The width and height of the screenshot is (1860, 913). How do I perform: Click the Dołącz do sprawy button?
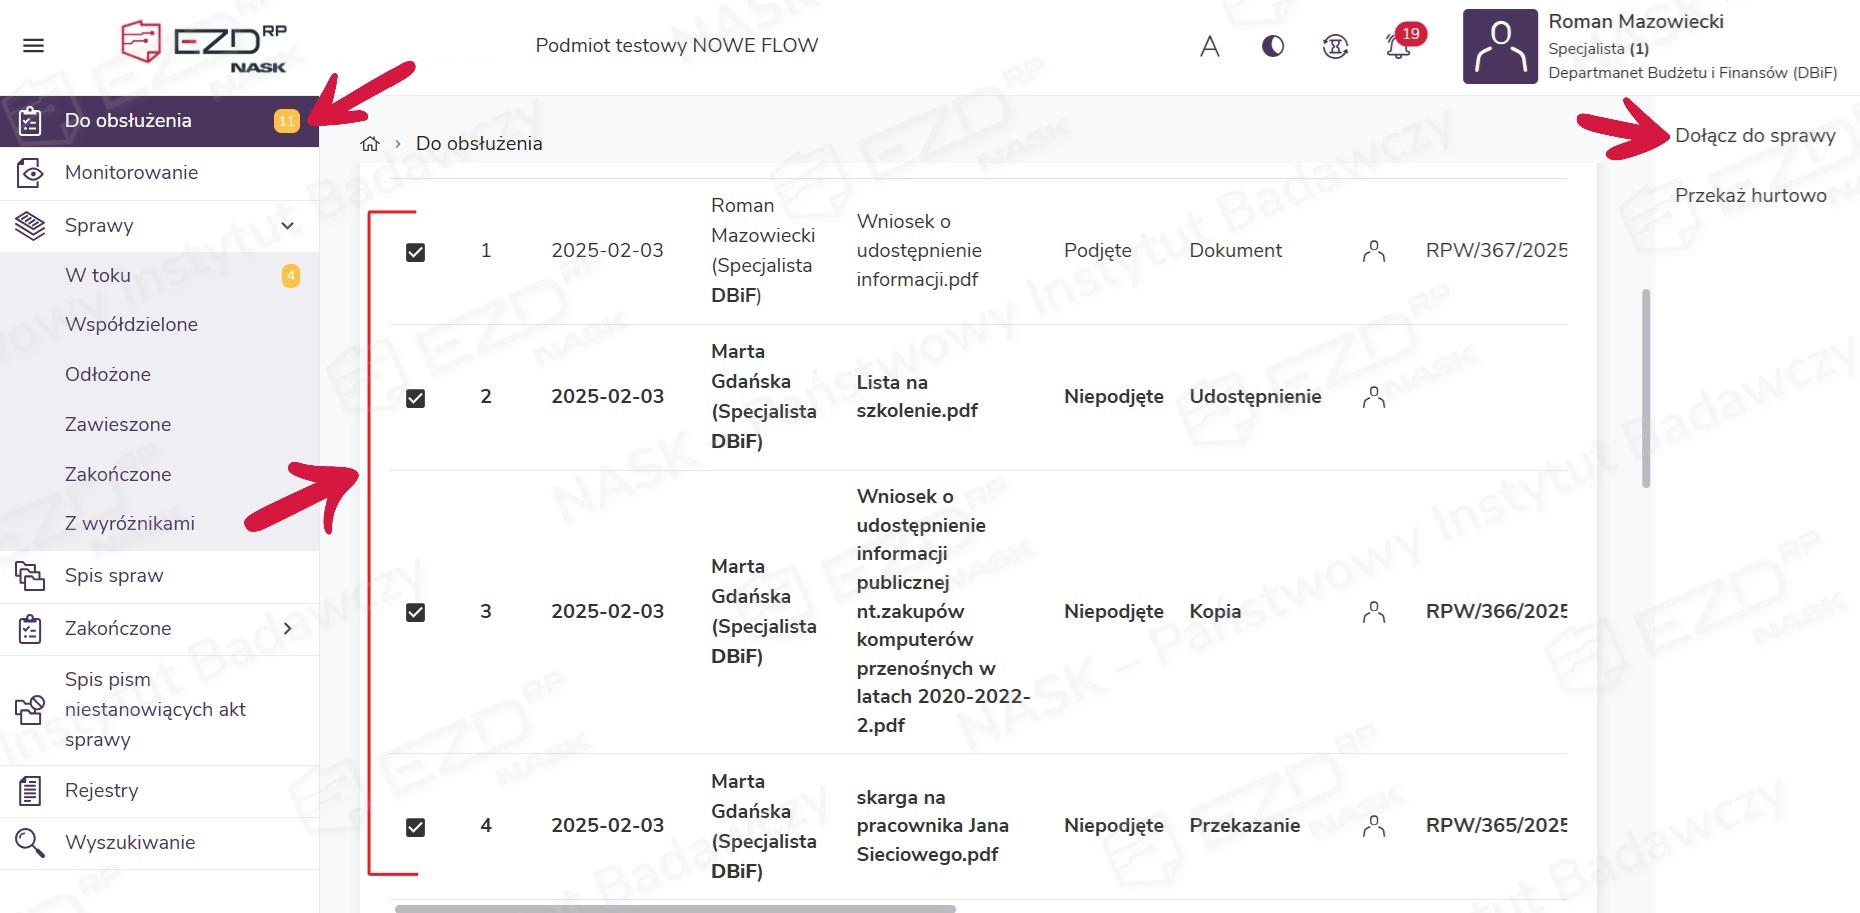tap(1755, 136)
